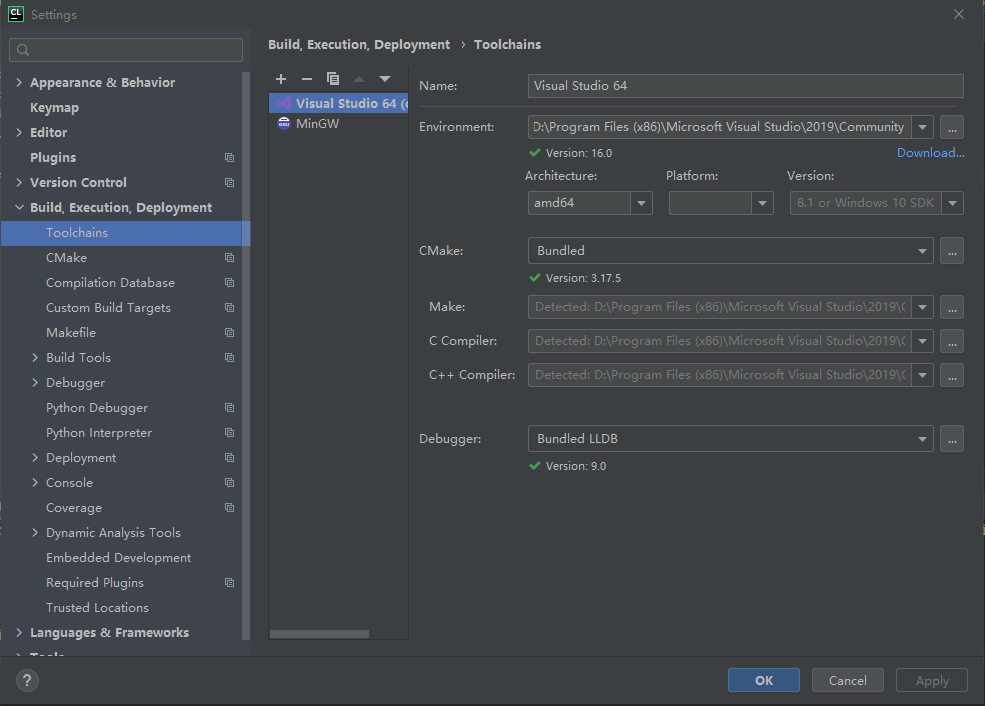Browse for the Debugger executable
985x706 pixels.
click(x=952, y=438)
